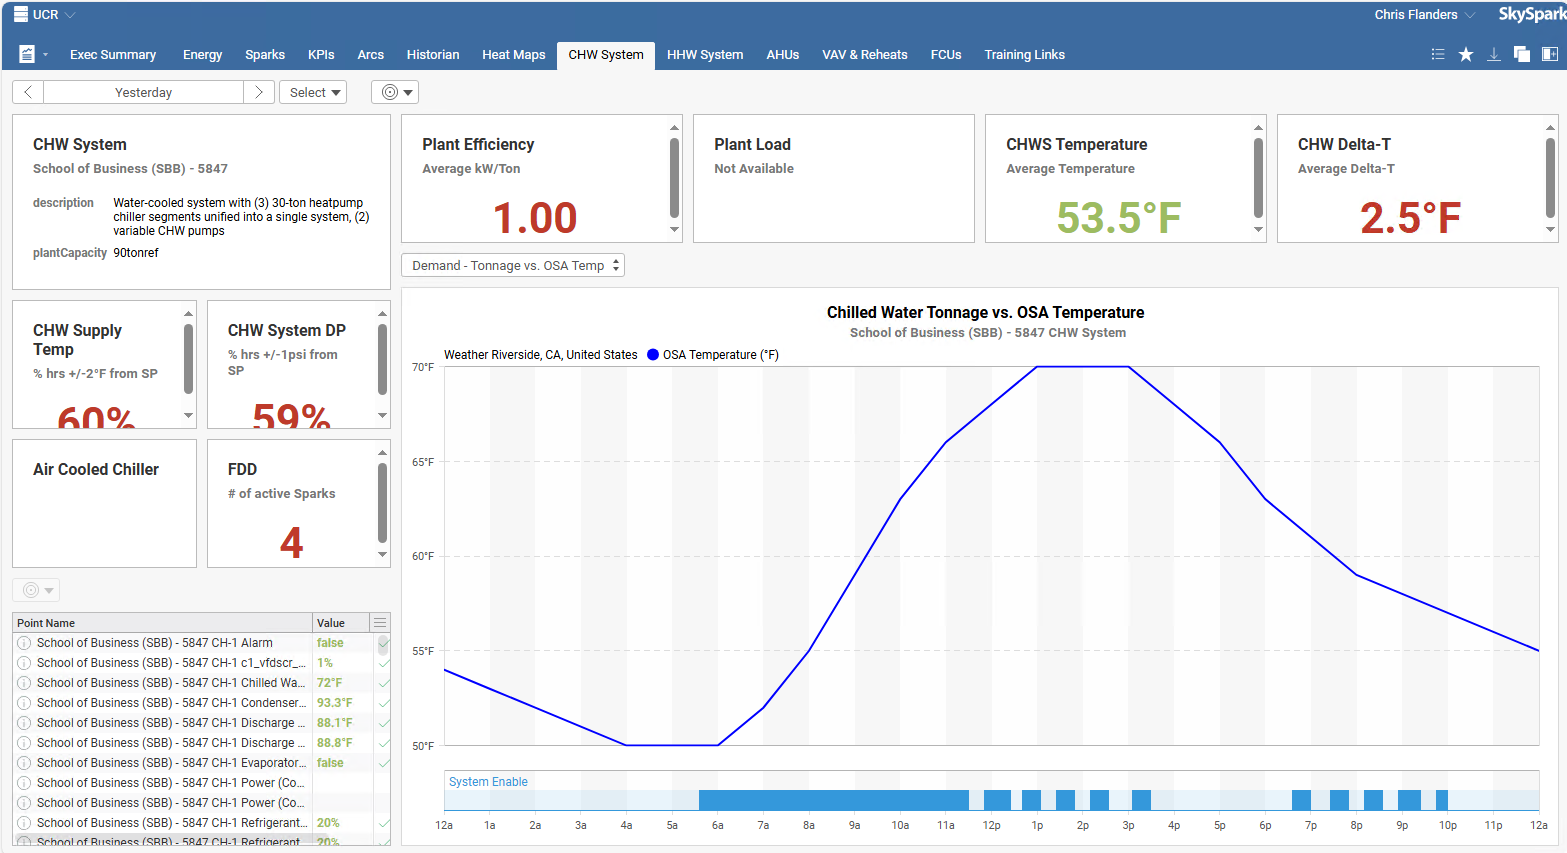Click info icon for CH-1 Alarm row
Image resolution: width=1567 pixels, height=853 pixels.
pyautogui.click(x=24, y=643)
